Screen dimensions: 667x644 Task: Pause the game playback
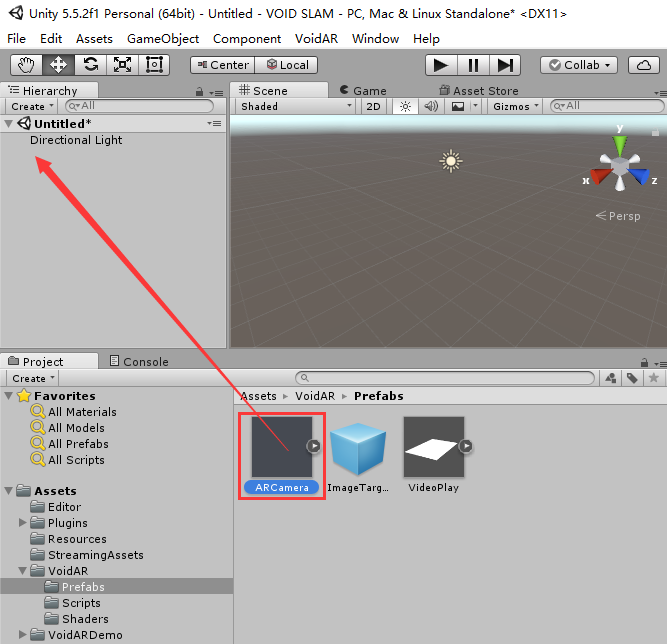tap(473, 66)
